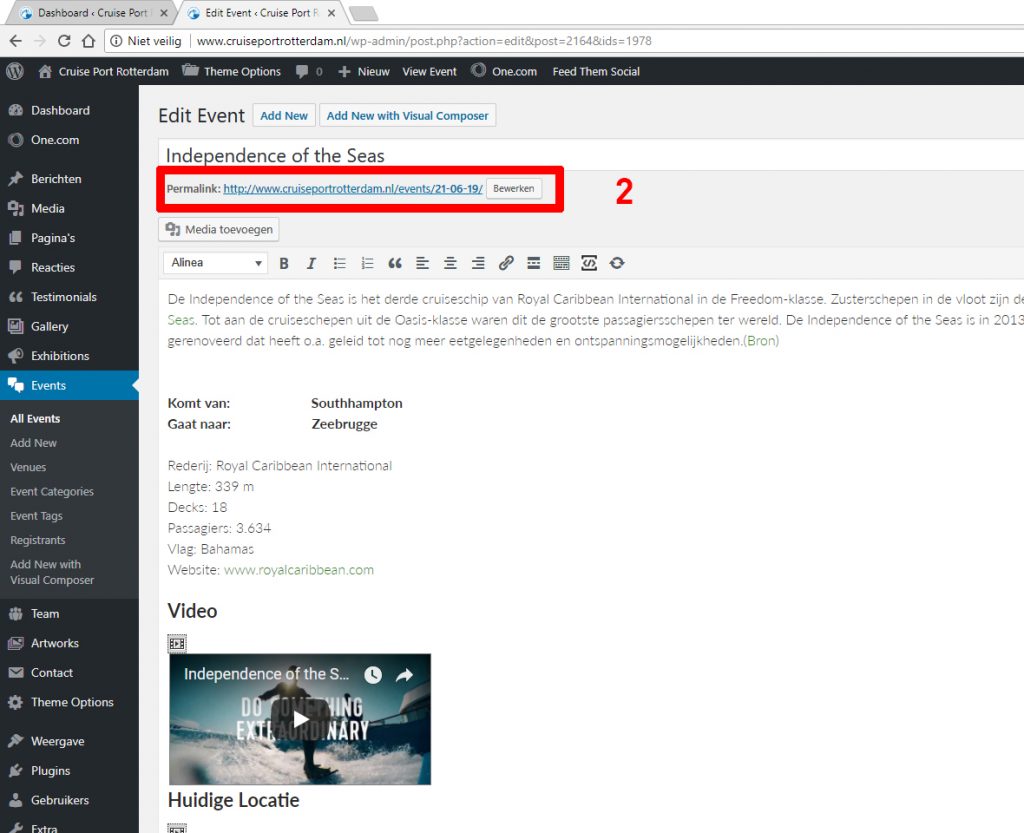This screenshot has width=1024, height=833.
Task: Reload the browser page
Action: (x=64, y=40)
